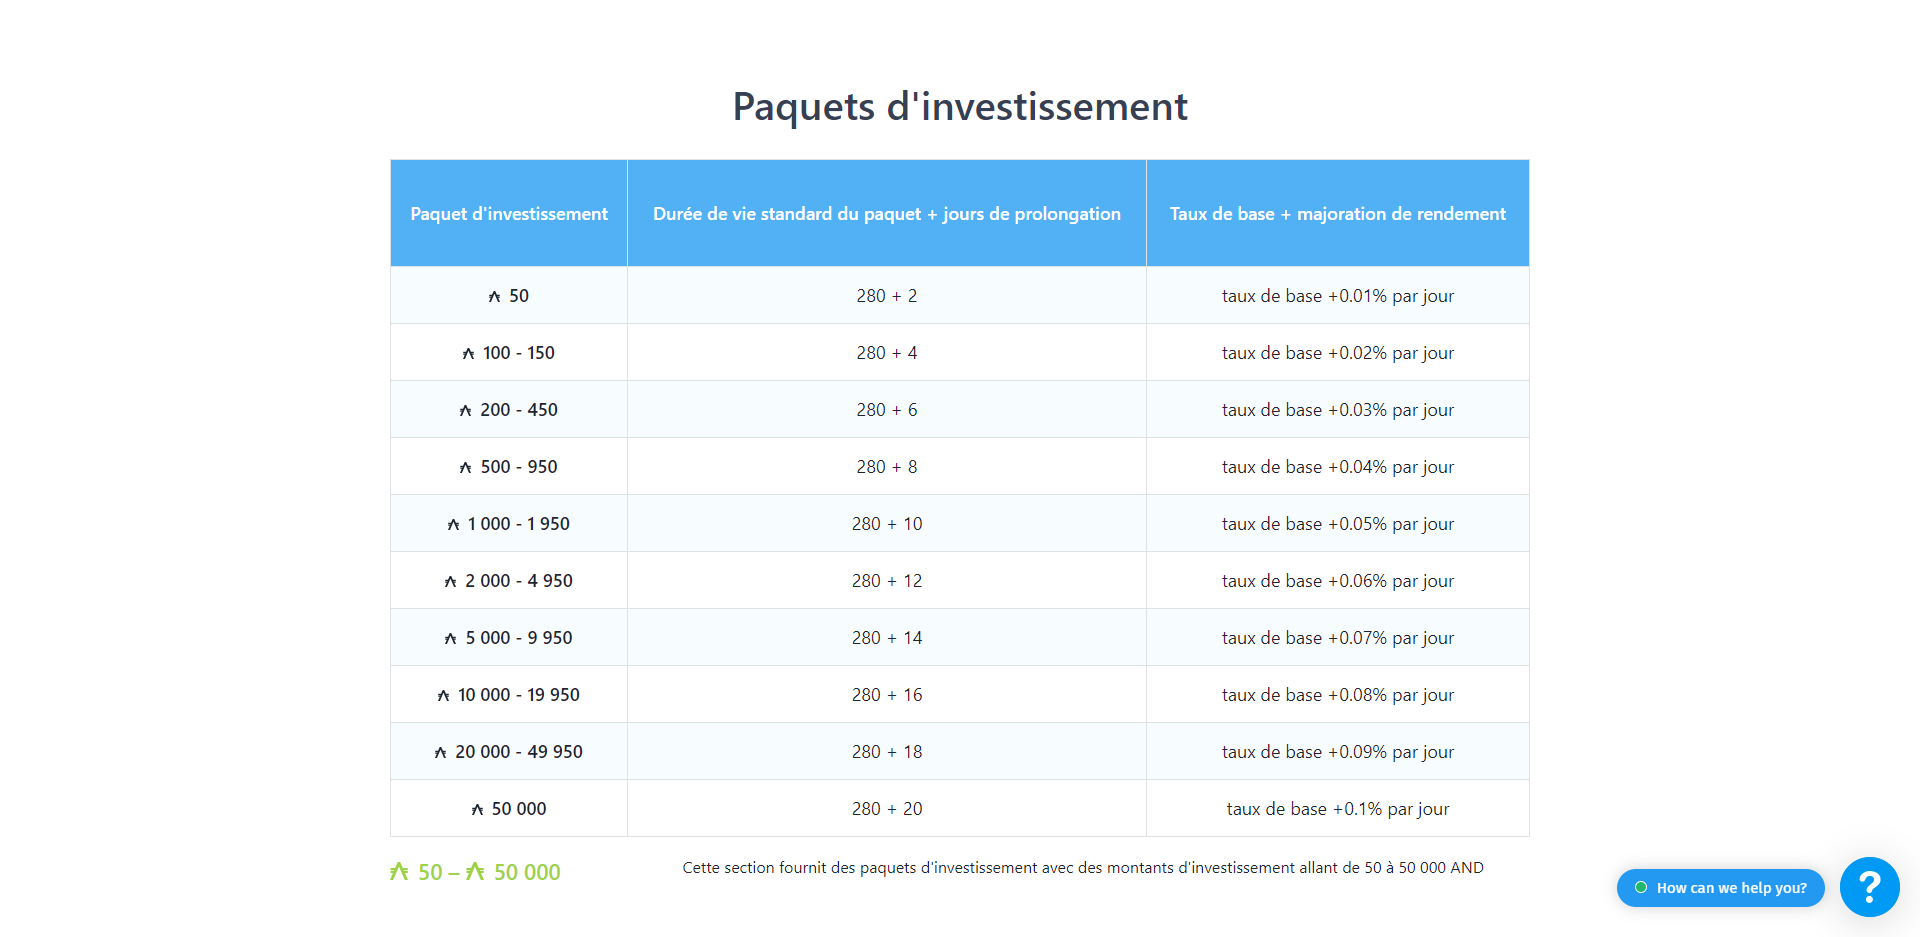This screenshot has width=1920, height=937.
Task: Click the currency icon beside 50 000 row
Action: (x=477, y=810)
